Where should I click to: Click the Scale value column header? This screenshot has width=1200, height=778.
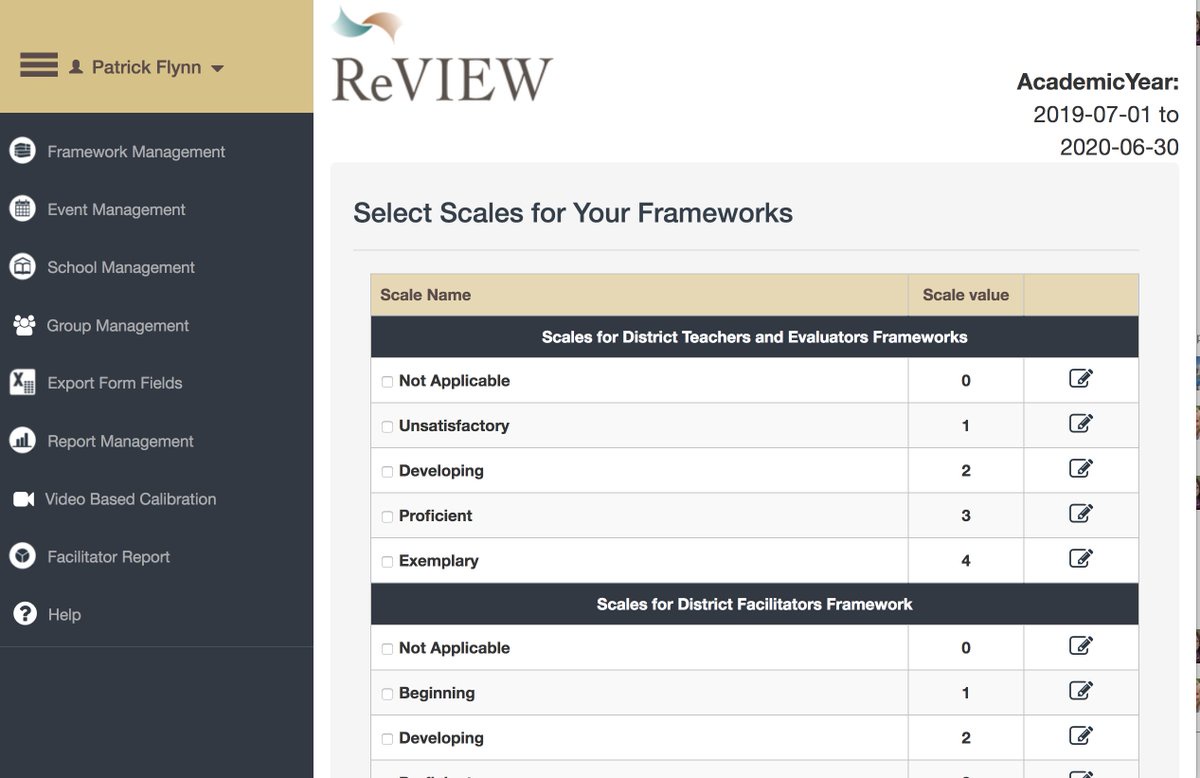click(965, 295)
